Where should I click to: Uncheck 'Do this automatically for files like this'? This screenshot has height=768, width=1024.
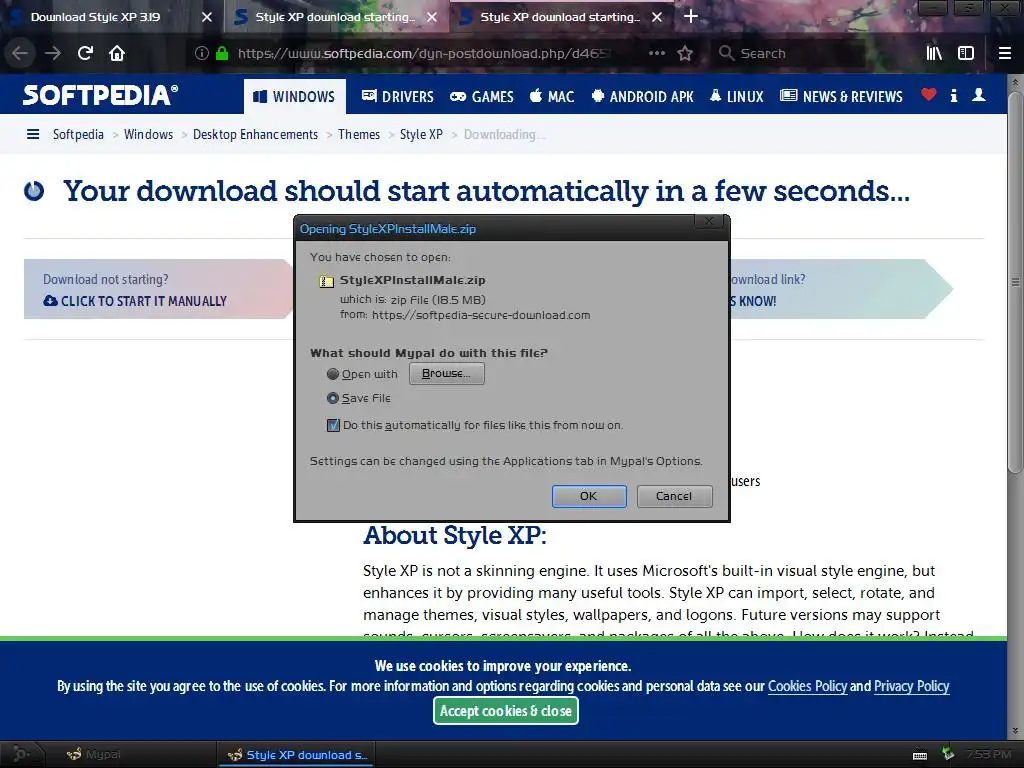333,425
